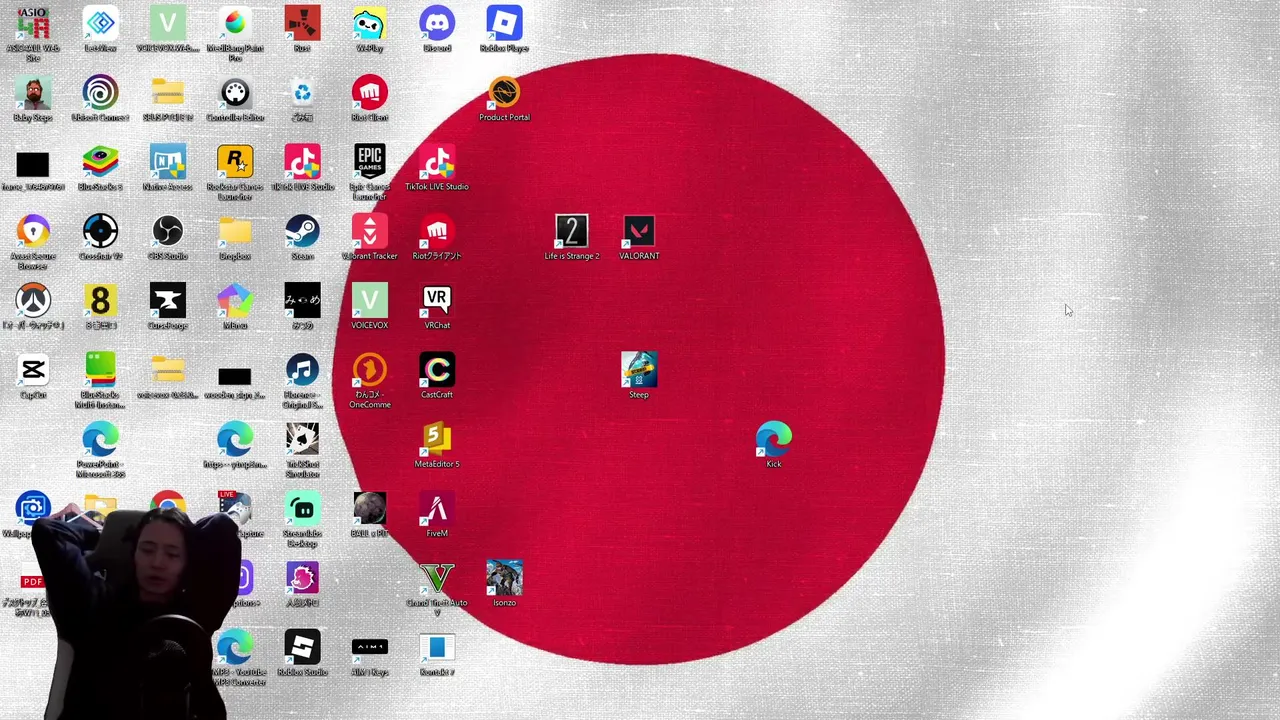
Task: Open the WePlay desktop icon
Action: click(x=370, y=24)
